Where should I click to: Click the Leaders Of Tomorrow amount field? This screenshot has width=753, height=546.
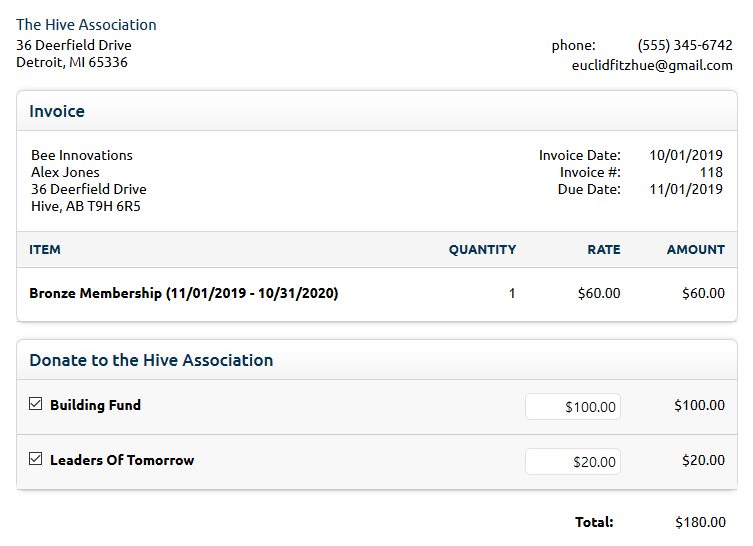point(573,462)
